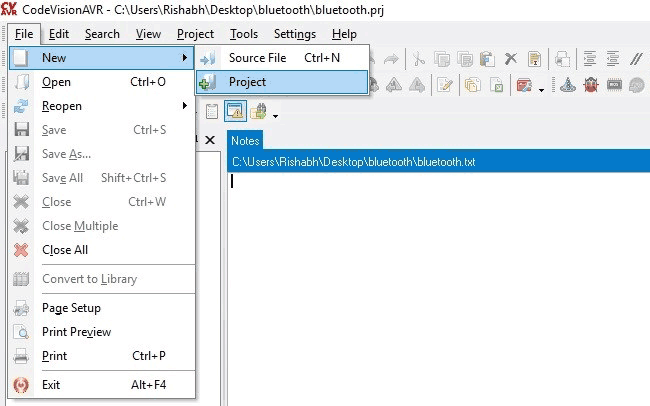Screen dimensions: 650x406
Task: Click the project notes pencil icon
Action: [445, 86]
